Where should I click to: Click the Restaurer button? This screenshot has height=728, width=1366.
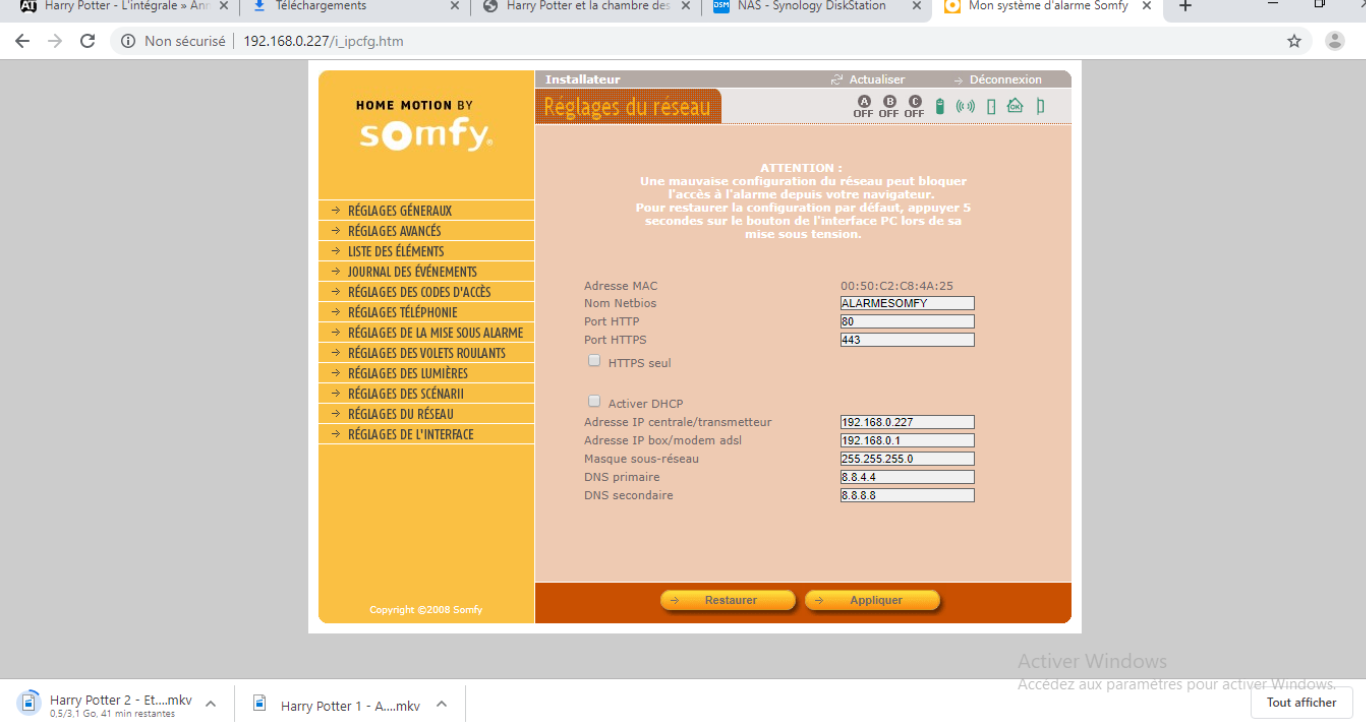pyautogui.click(x=727, y=600)
